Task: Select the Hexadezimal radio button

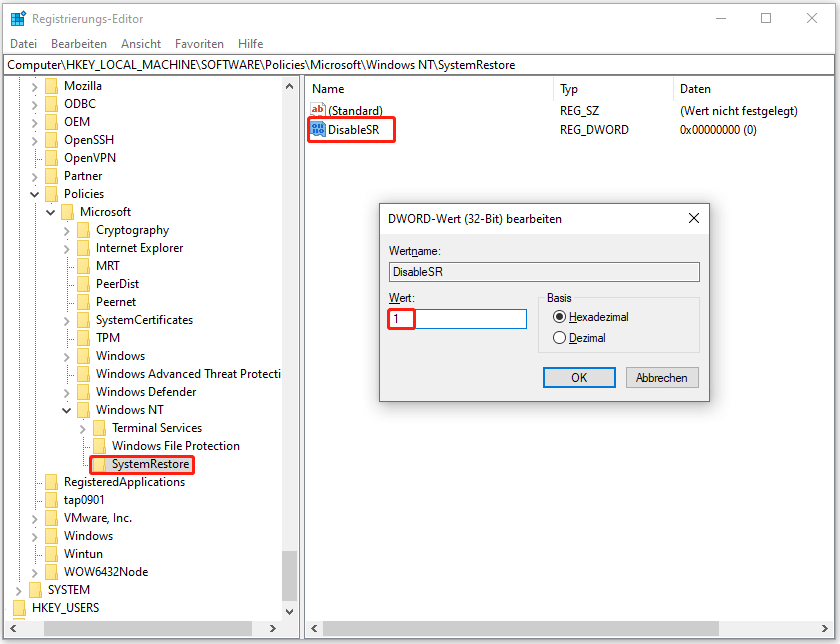Action: (x=559, y=317)
